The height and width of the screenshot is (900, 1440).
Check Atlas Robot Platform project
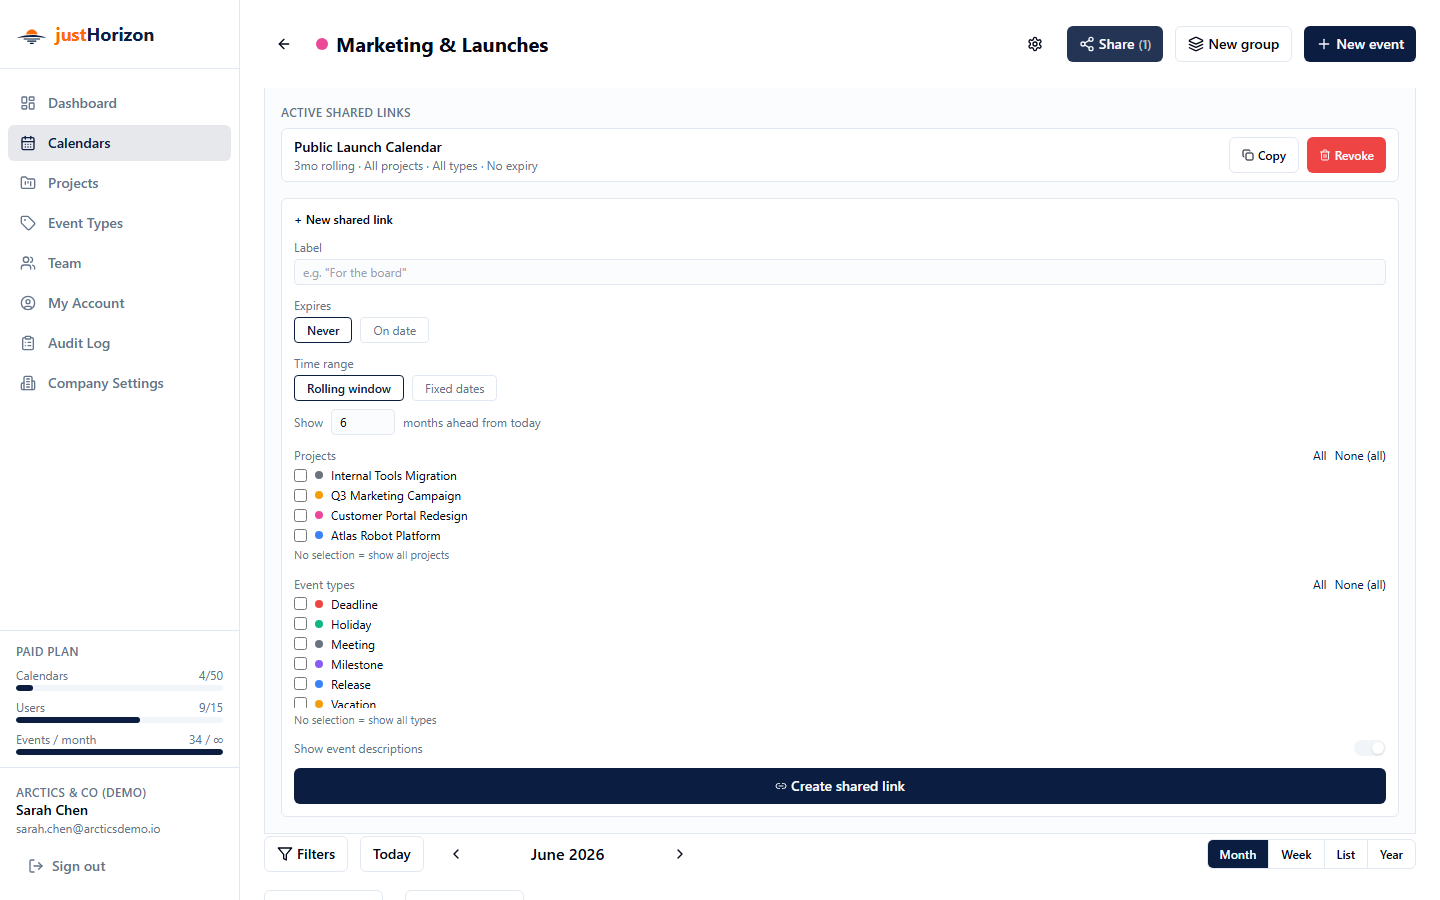click(x=300, y=536)
